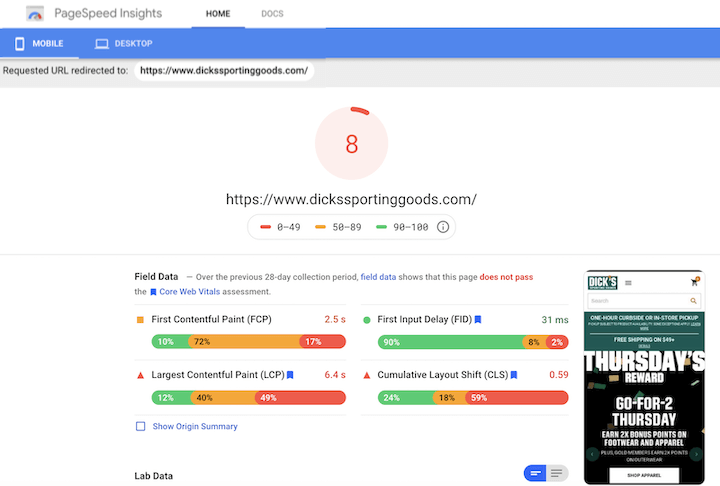
Task: Click the PageSpeed Insights logo icon
Action: click(35, 14)
